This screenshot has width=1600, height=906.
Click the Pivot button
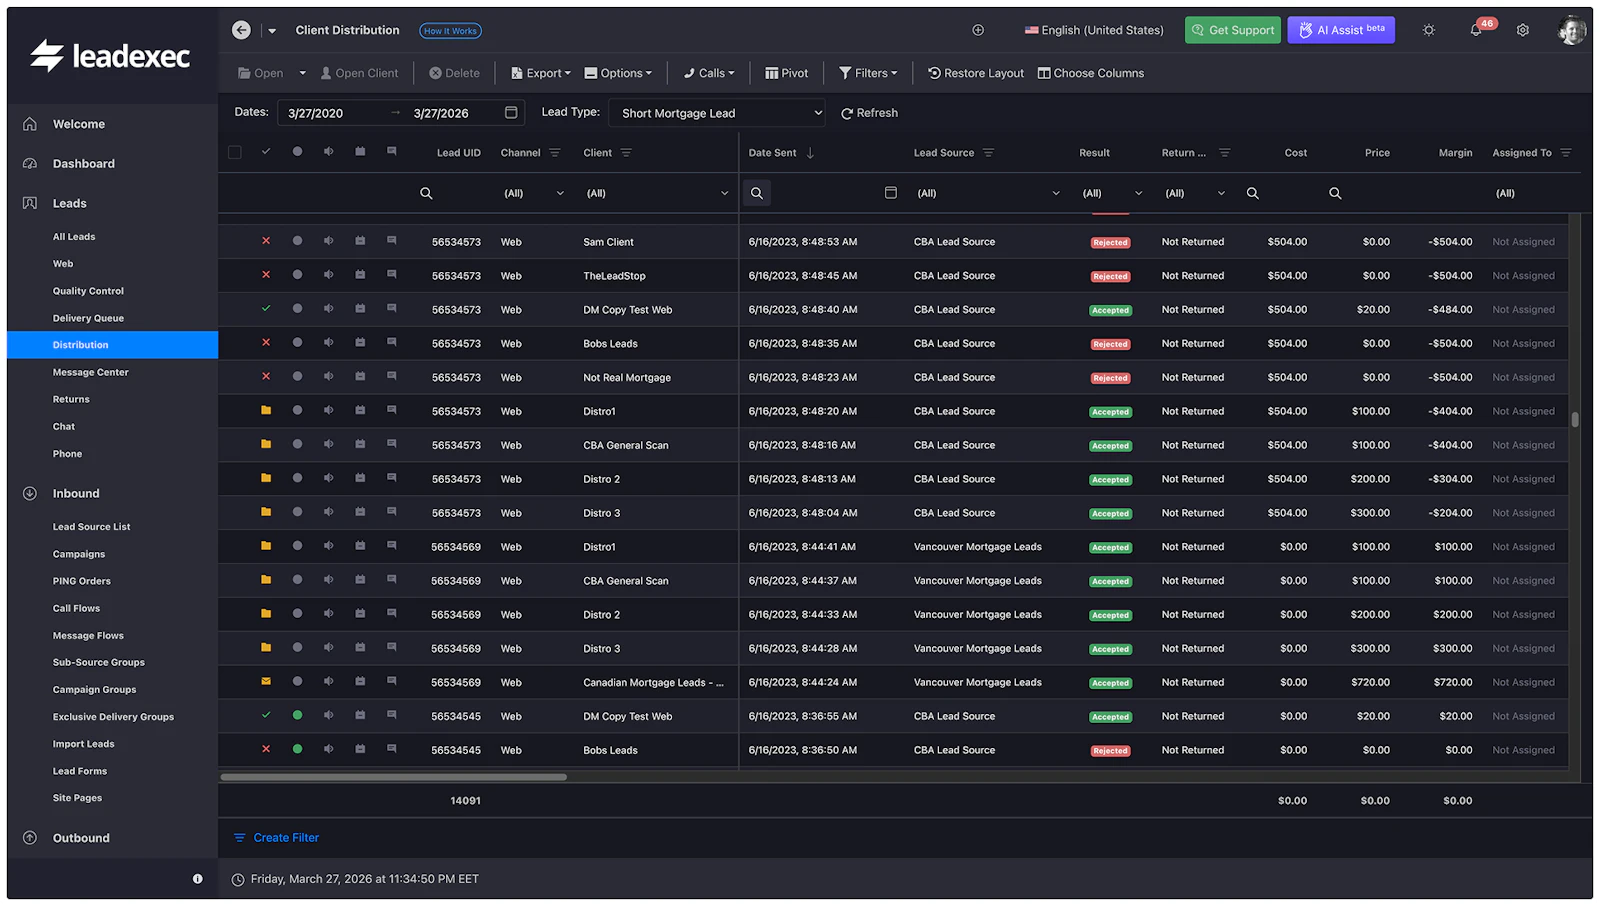786,73
